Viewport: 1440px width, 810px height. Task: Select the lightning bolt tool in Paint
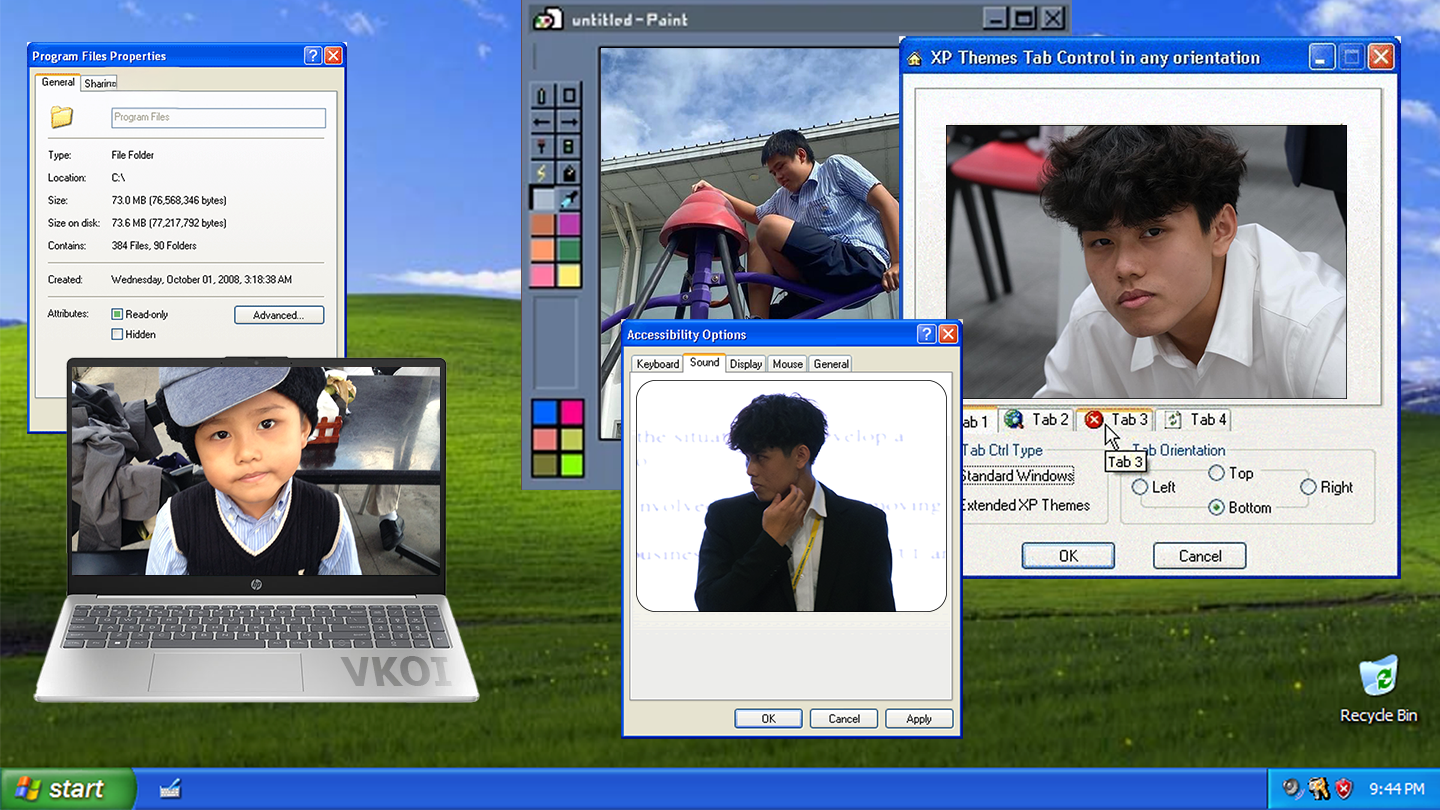tap(542, 173)
